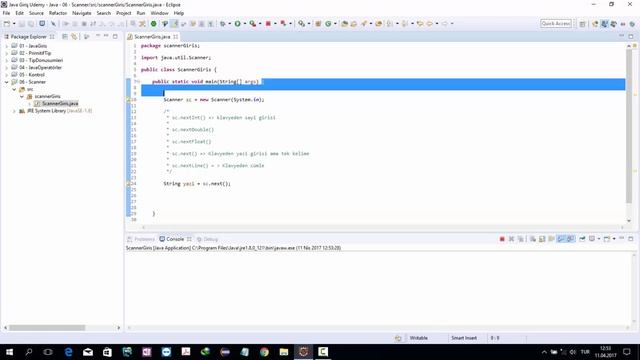
Task: Click the Clear Console icon
Action: pos(533,239)
